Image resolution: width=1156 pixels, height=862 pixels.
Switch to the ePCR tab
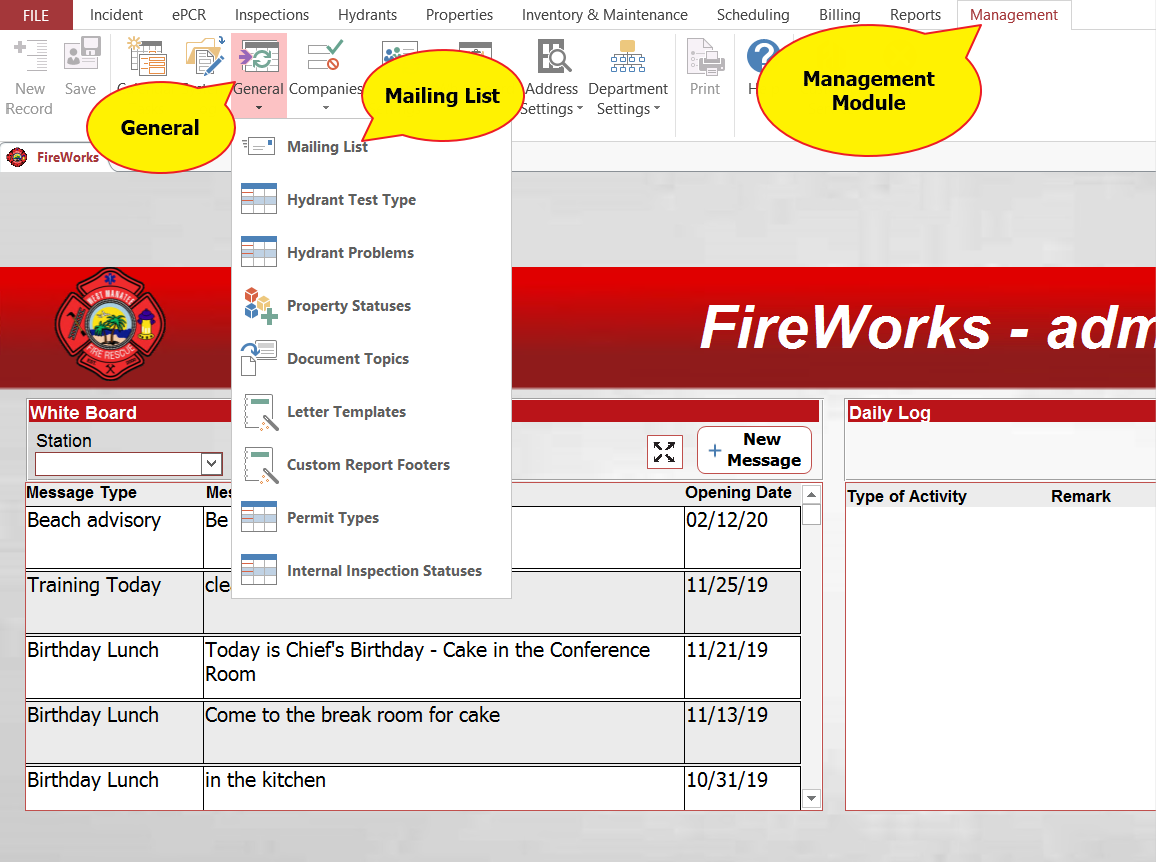(189, 15)
